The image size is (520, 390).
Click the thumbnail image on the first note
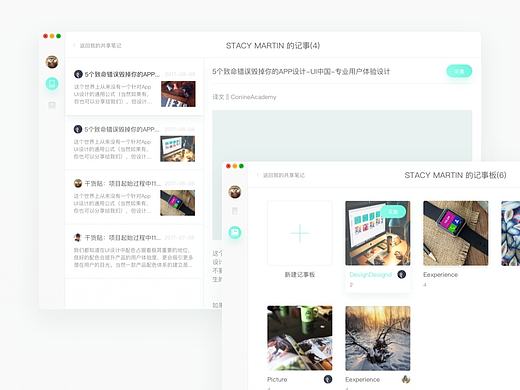[178, 94]
